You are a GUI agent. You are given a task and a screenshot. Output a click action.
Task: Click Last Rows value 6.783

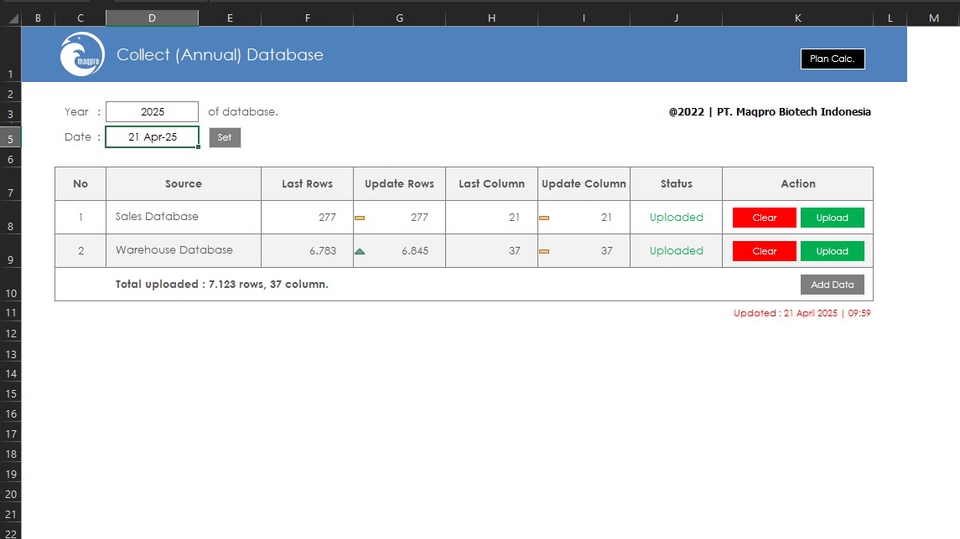323,251
